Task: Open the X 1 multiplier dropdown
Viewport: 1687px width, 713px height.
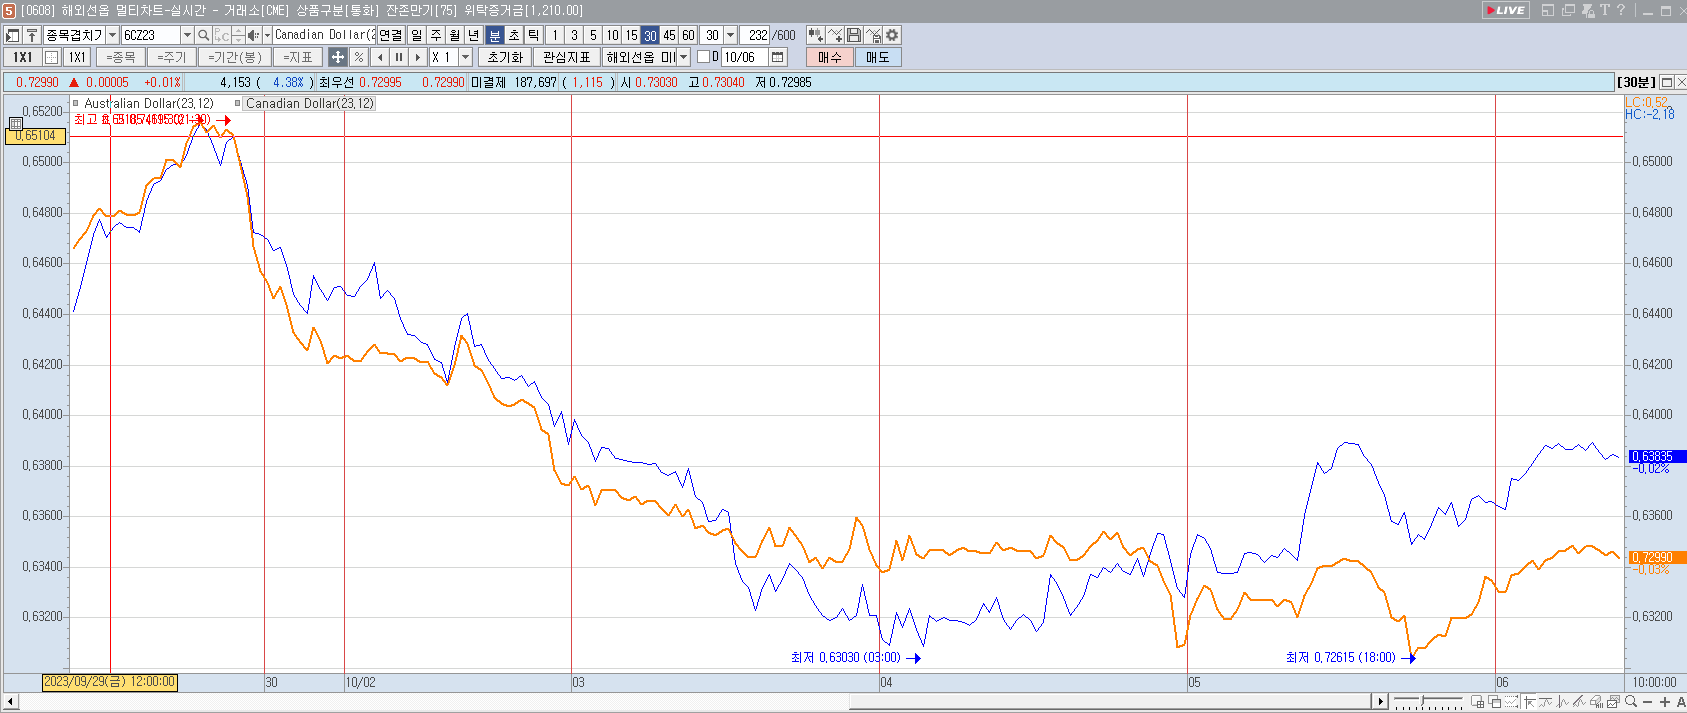Action: [x=465, y=57]
